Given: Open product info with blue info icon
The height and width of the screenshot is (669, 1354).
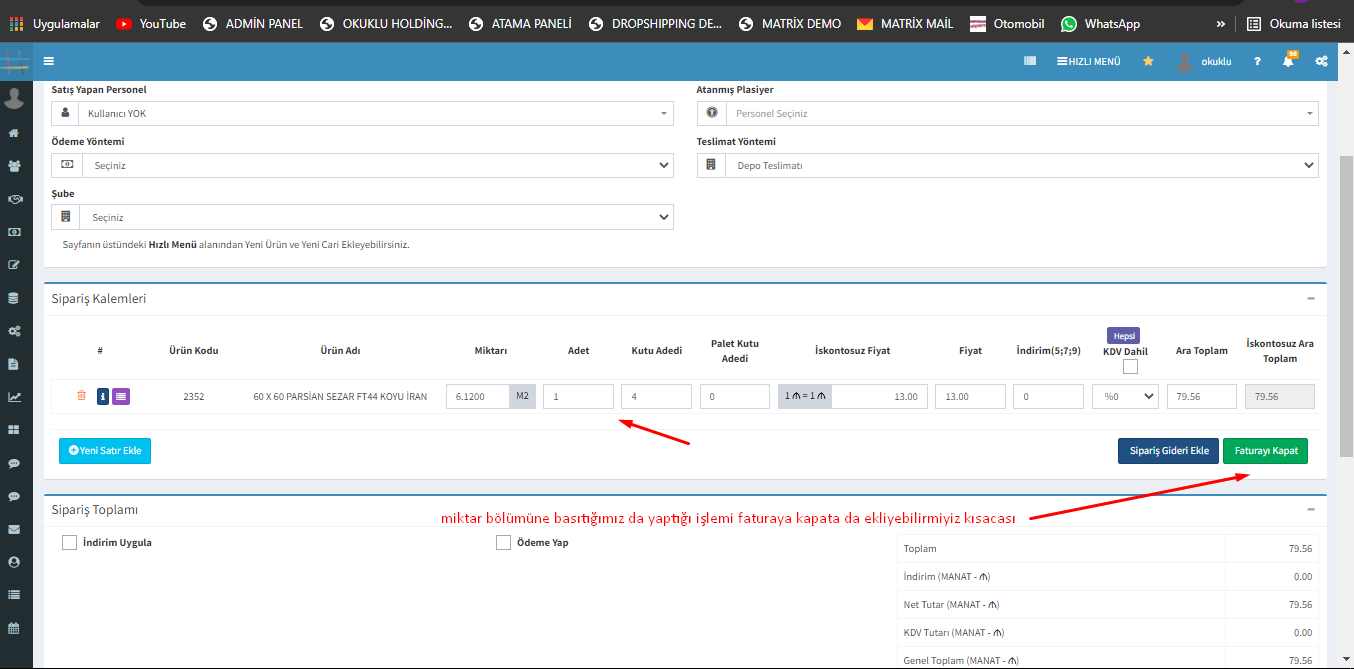Looking at the screenshot, I should pos(102,397).
